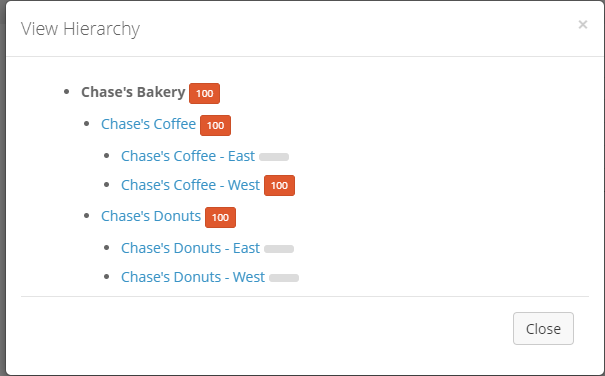Image resolution: width=605 pixels, height=376 pixels.
Task: Open the Chase's Coffee - West link
Action: pyautogui.click(x=191, y=185)
